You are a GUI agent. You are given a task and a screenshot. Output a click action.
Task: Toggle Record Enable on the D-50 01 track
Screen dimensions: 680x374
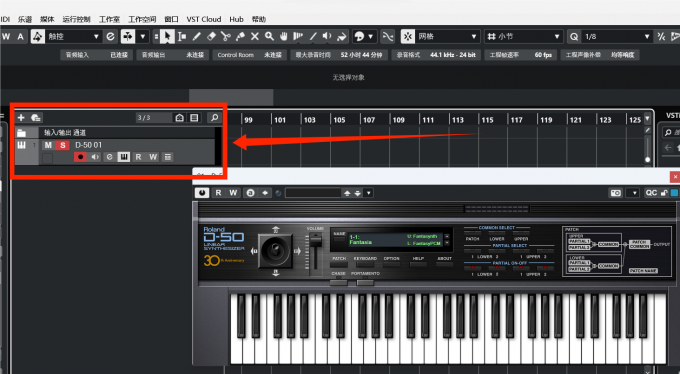click(x=80, y=157)
